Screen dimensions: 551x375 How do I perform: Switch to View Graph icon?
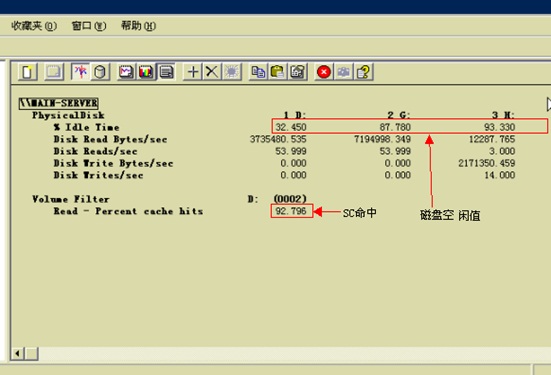tap(126, 72)
